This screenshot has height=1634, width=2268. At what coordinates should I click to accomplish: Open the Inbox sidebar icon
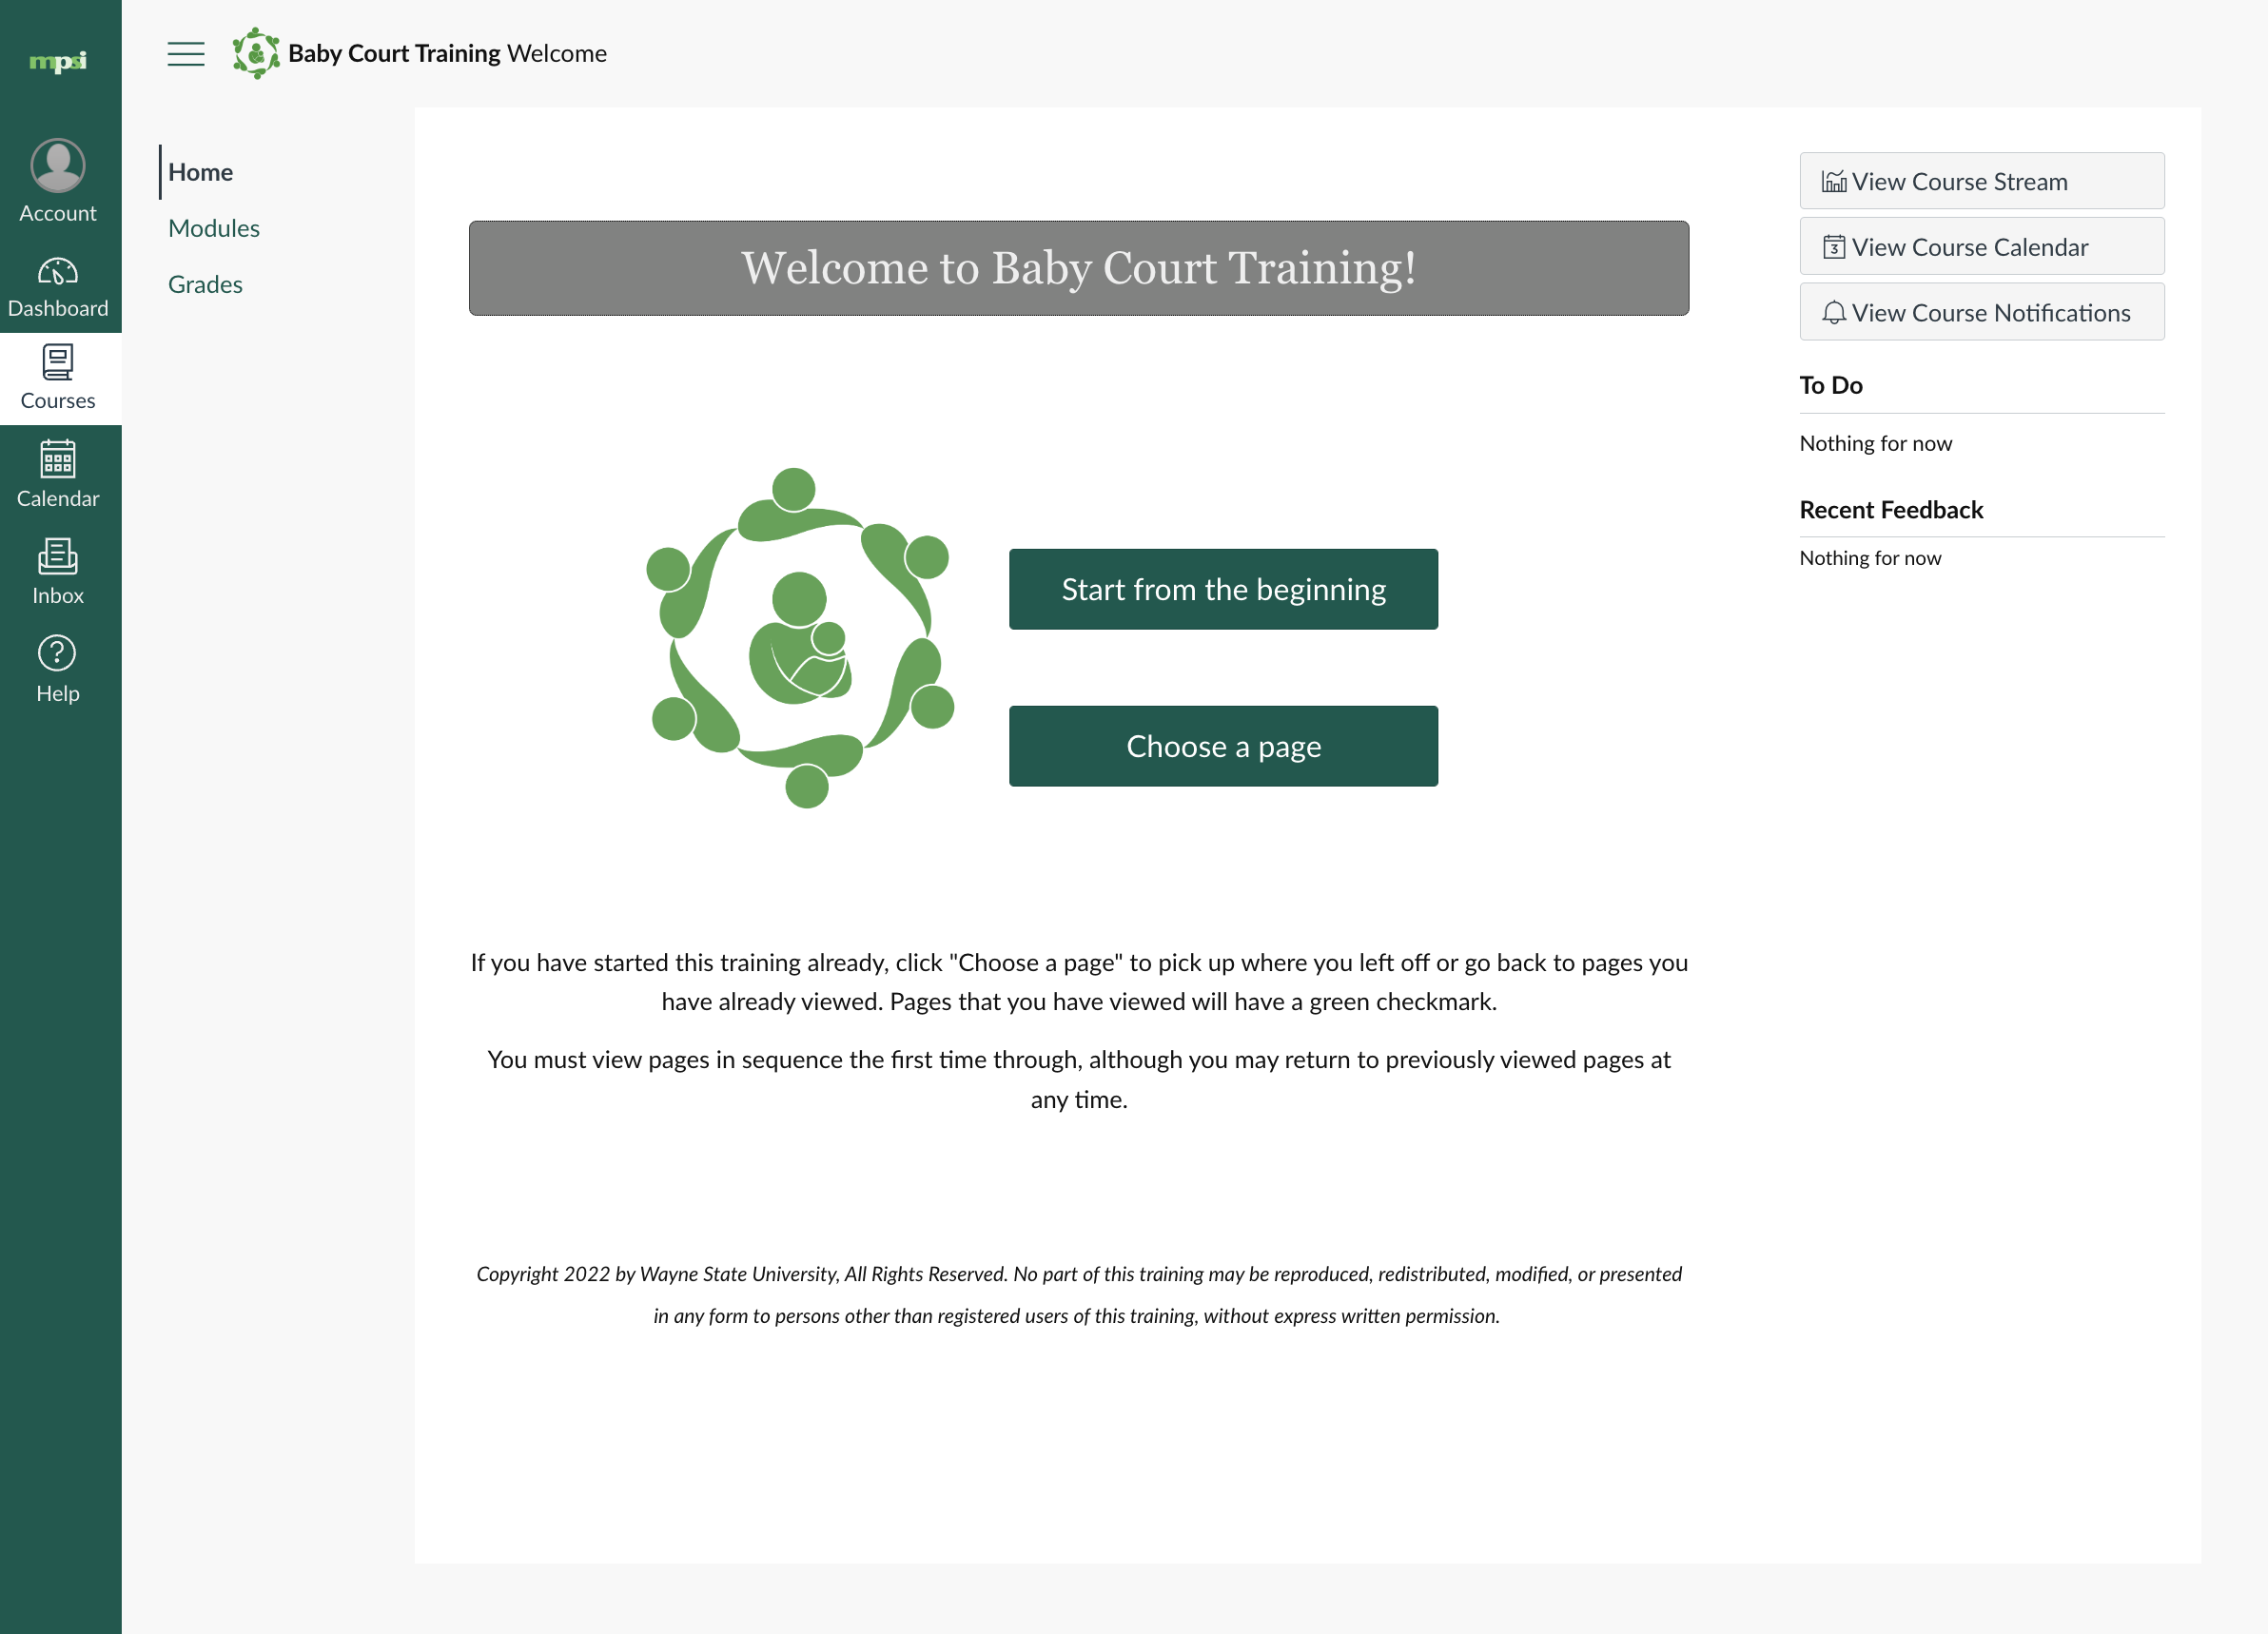[x=58, y=557]
